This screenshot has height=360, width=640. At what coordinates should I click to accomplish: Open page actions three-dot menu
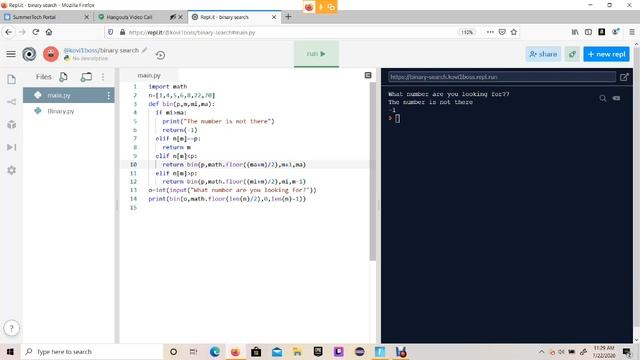(490, 32)
